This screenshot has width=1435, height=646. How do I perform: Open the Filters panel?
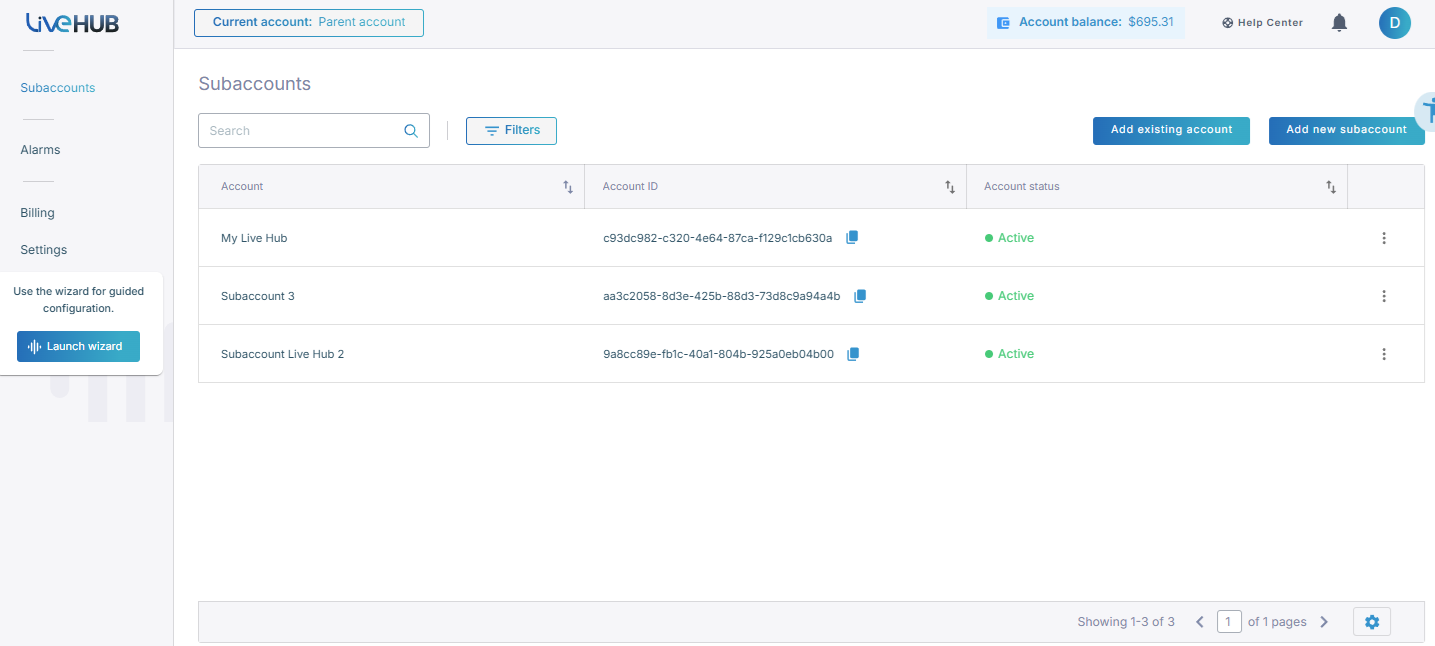tap(511, 131)
